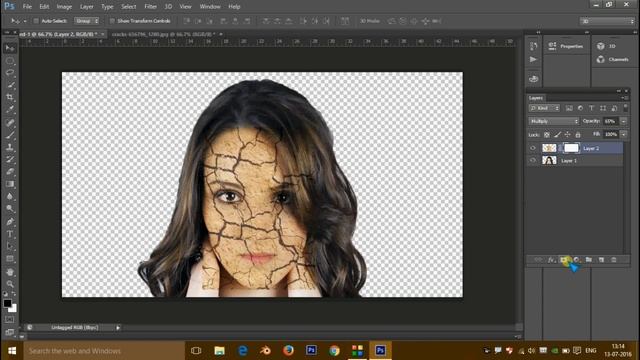Open the Multiply blend mode dropdown
Viewport: 640px width, 360px height.
554,121
